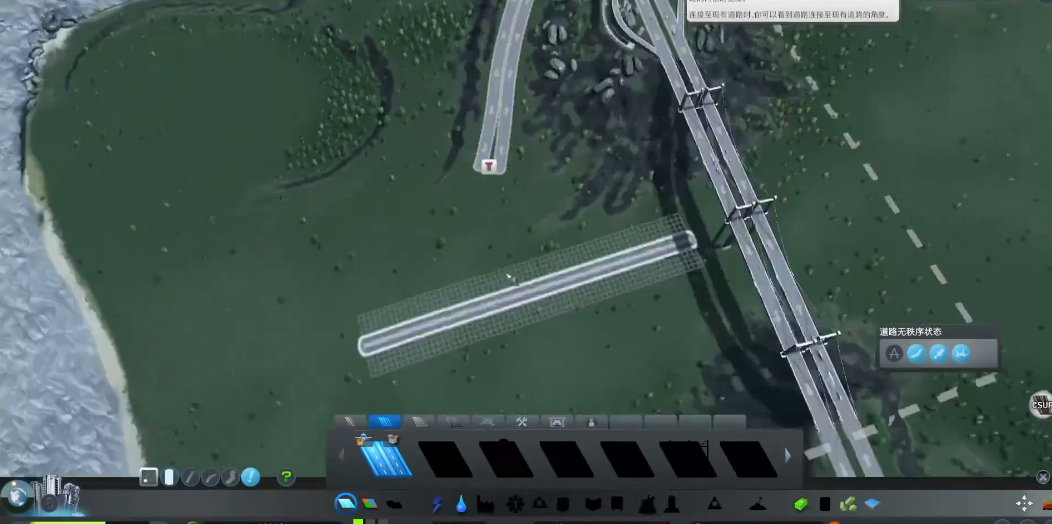
Task: Toggle the elevation step white bar button
Action: [x=169, y=477]
